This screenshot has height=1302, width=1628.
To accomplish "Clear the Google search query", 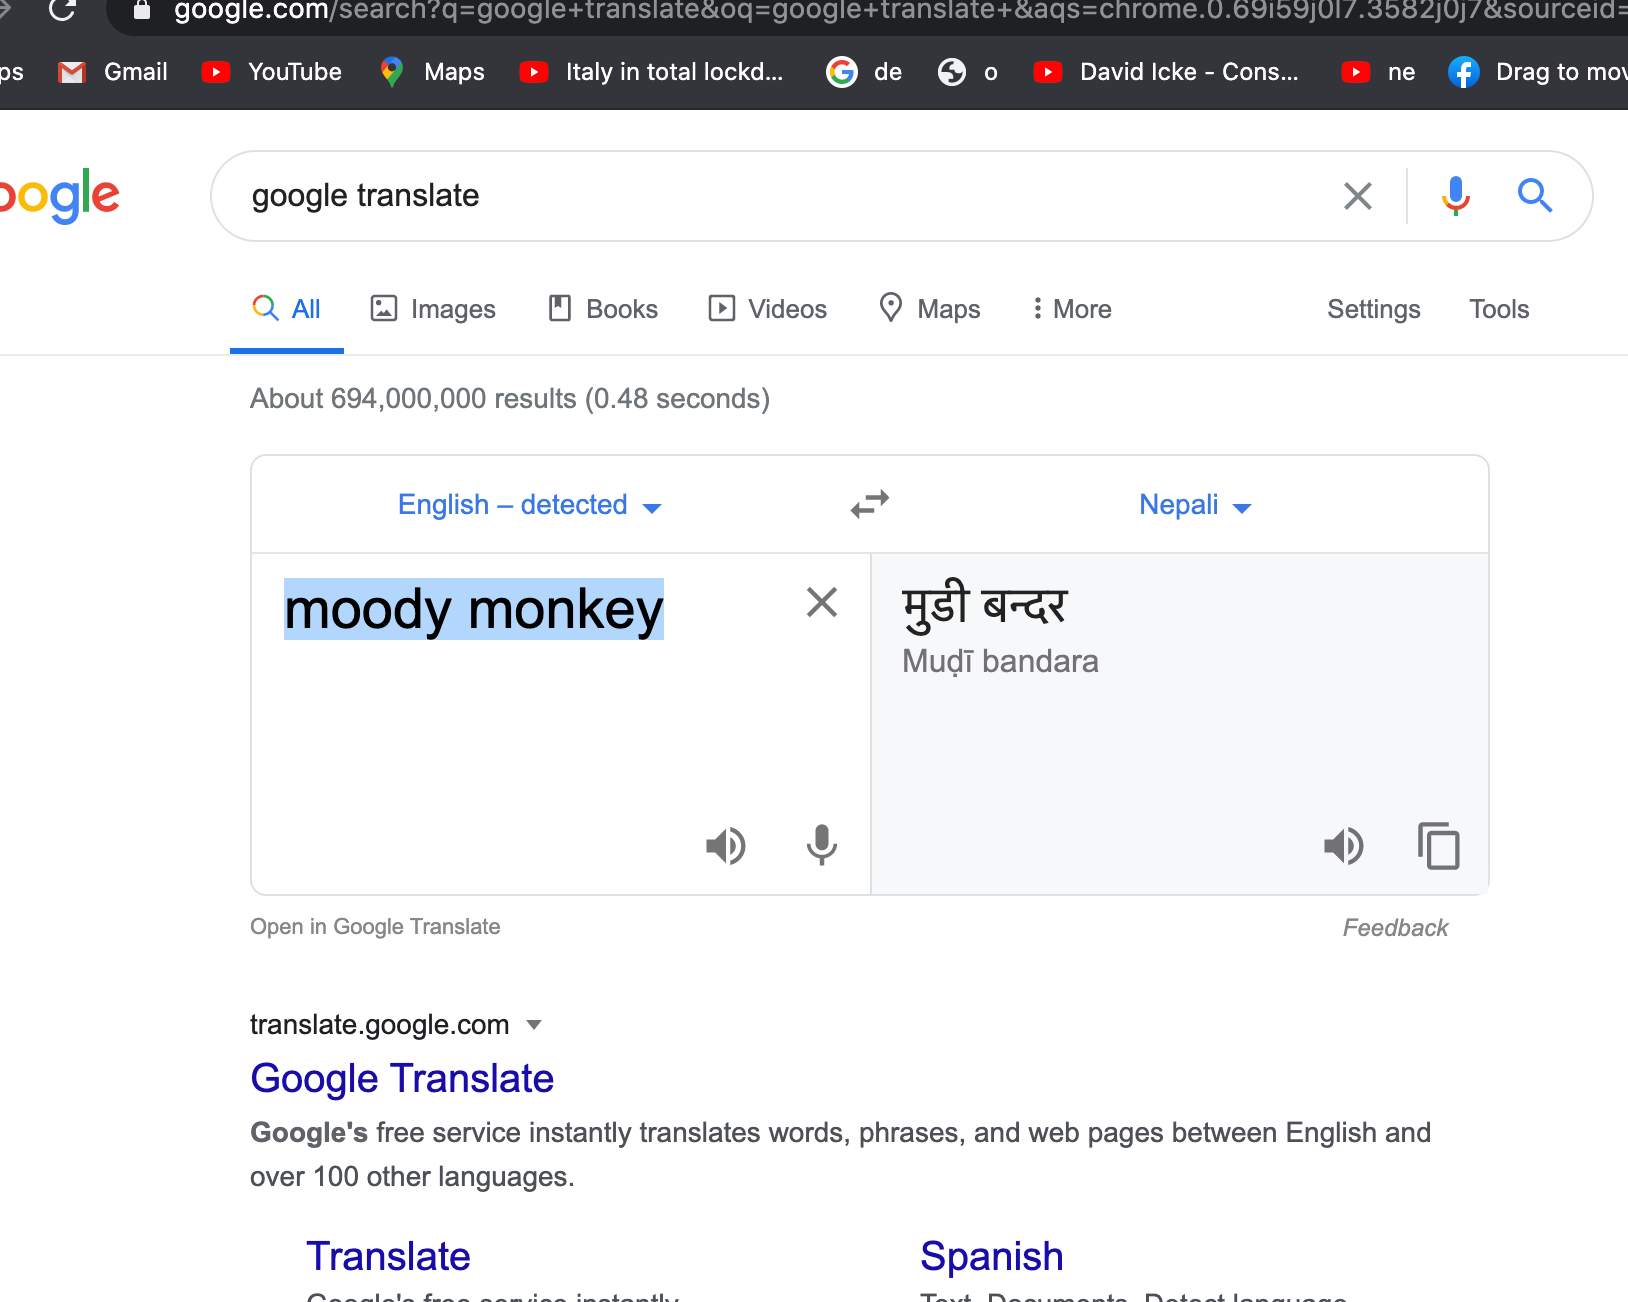I will point(1358,196).
